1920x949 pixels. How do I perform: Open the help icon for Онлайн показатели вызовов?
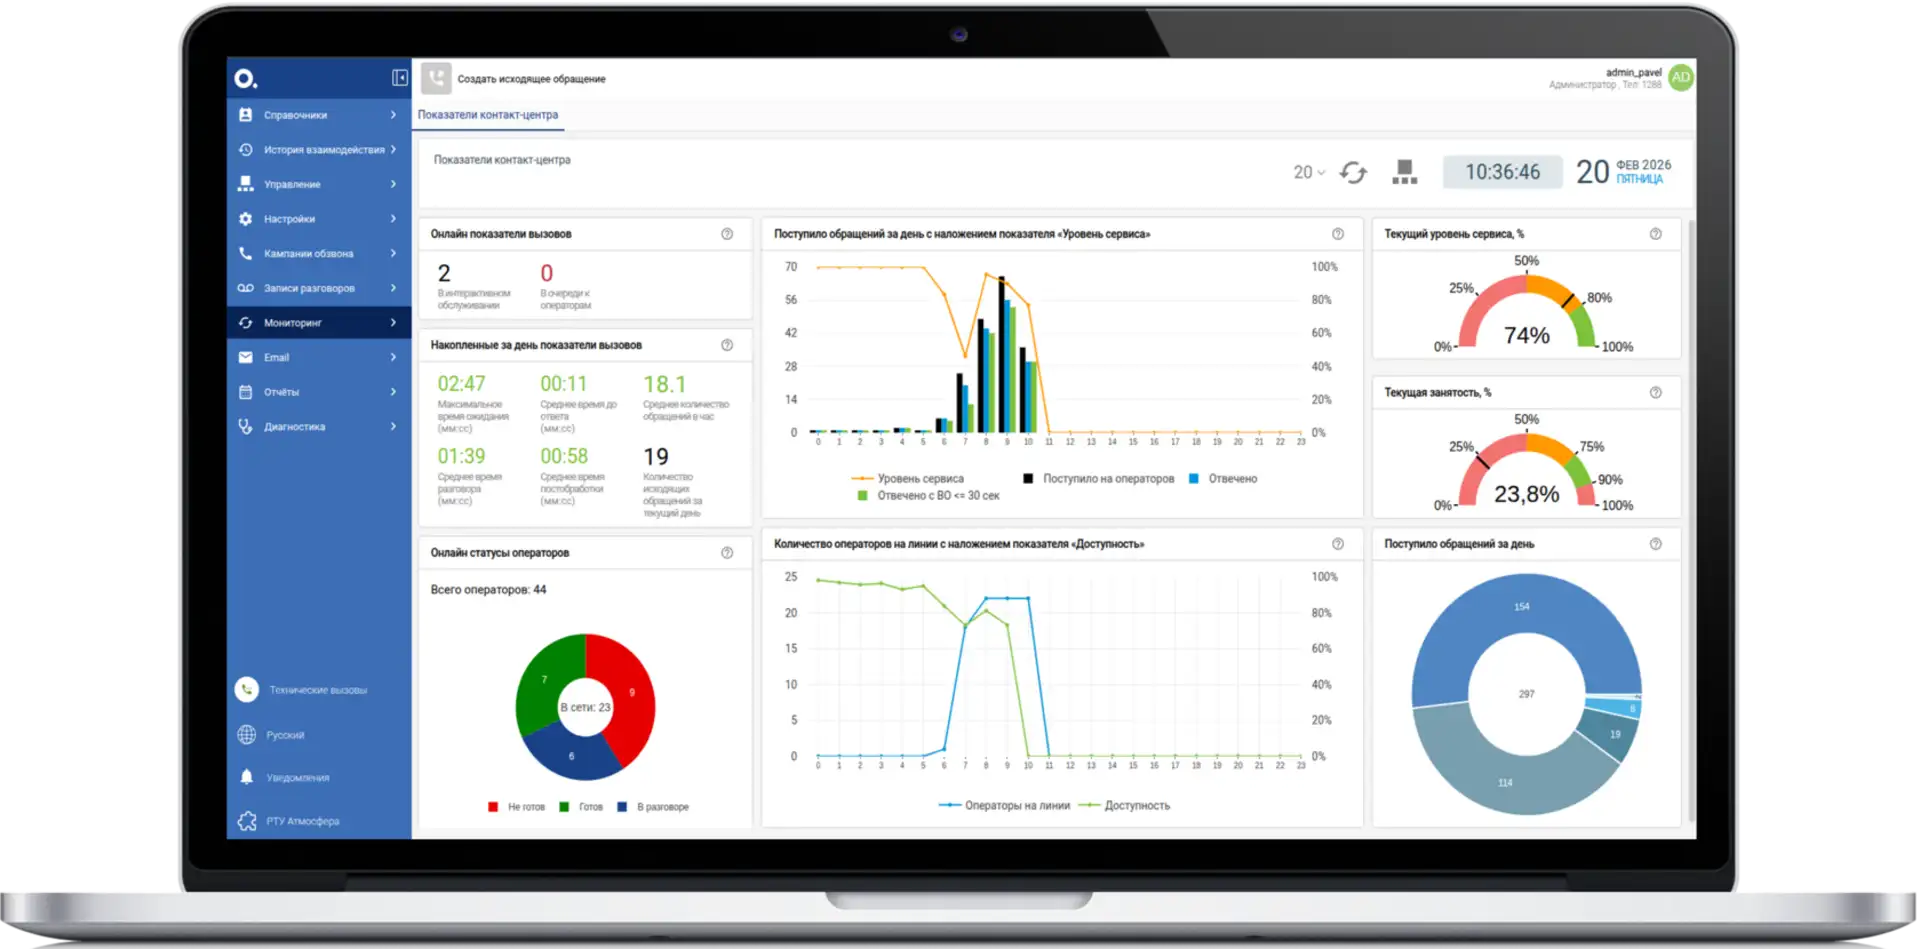(727, 234)
